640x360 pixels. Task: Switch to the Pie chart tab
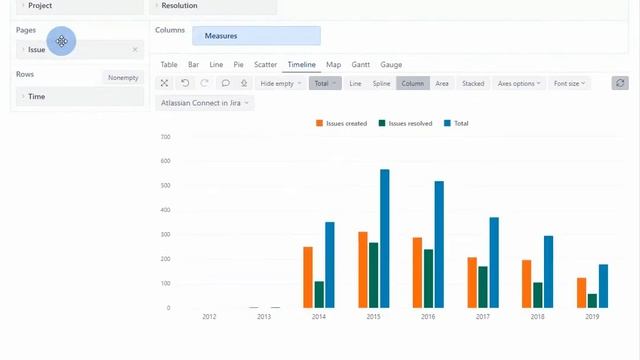(238, 64)
